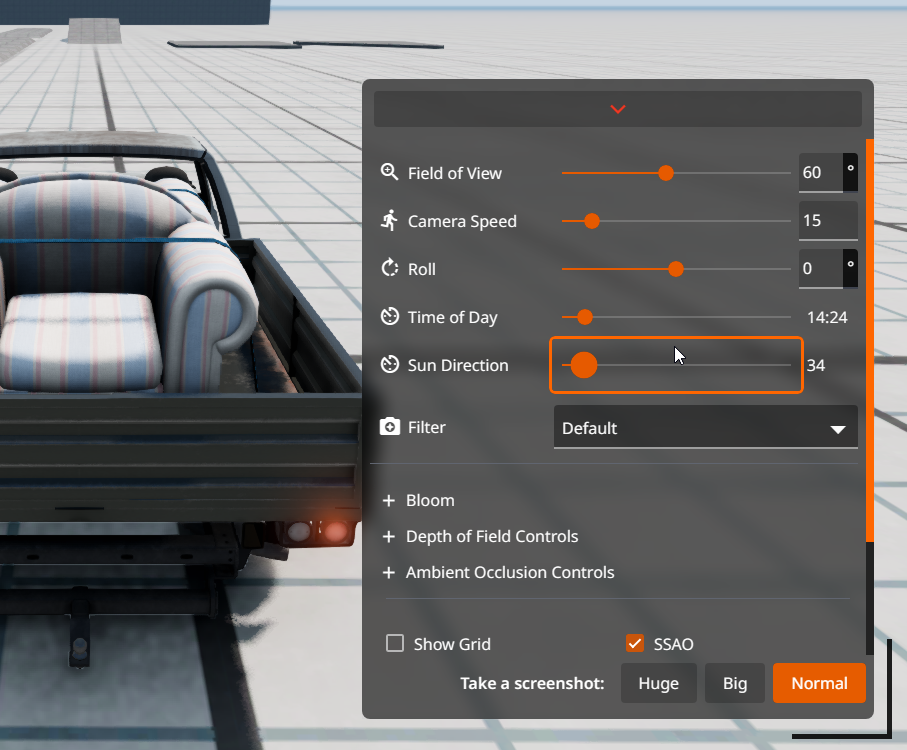
Task: Edit the Field of View value 60
Action: tap(820, 172)
